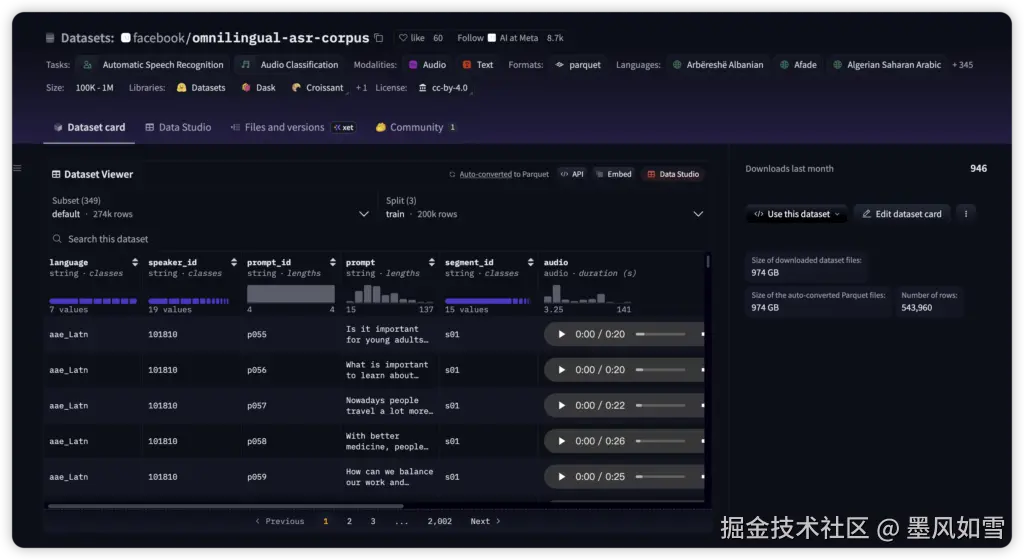Open the Community tab

coord(415,127)
